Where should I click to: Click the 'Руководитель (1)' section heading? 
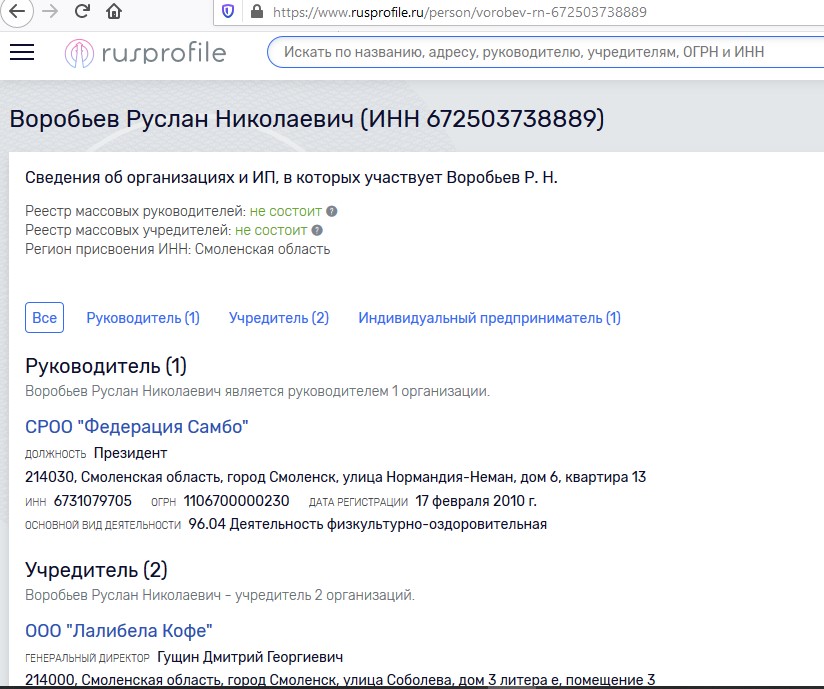tap(106, 366)
